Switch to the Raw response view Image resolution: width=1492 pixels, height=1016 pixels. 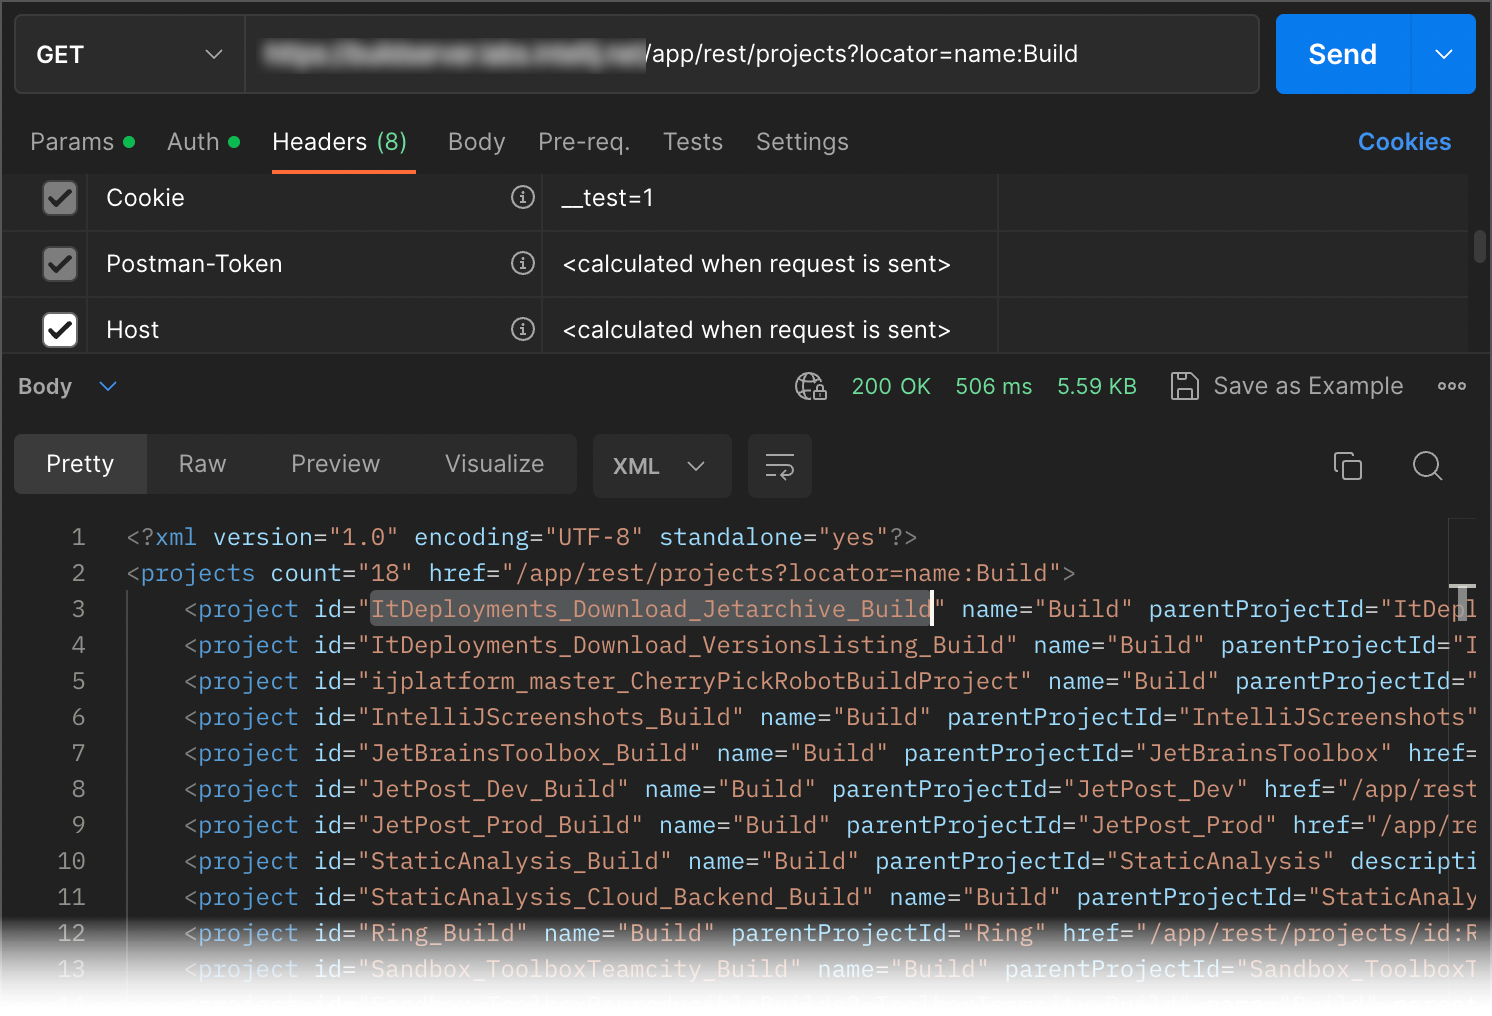point(202,464)
